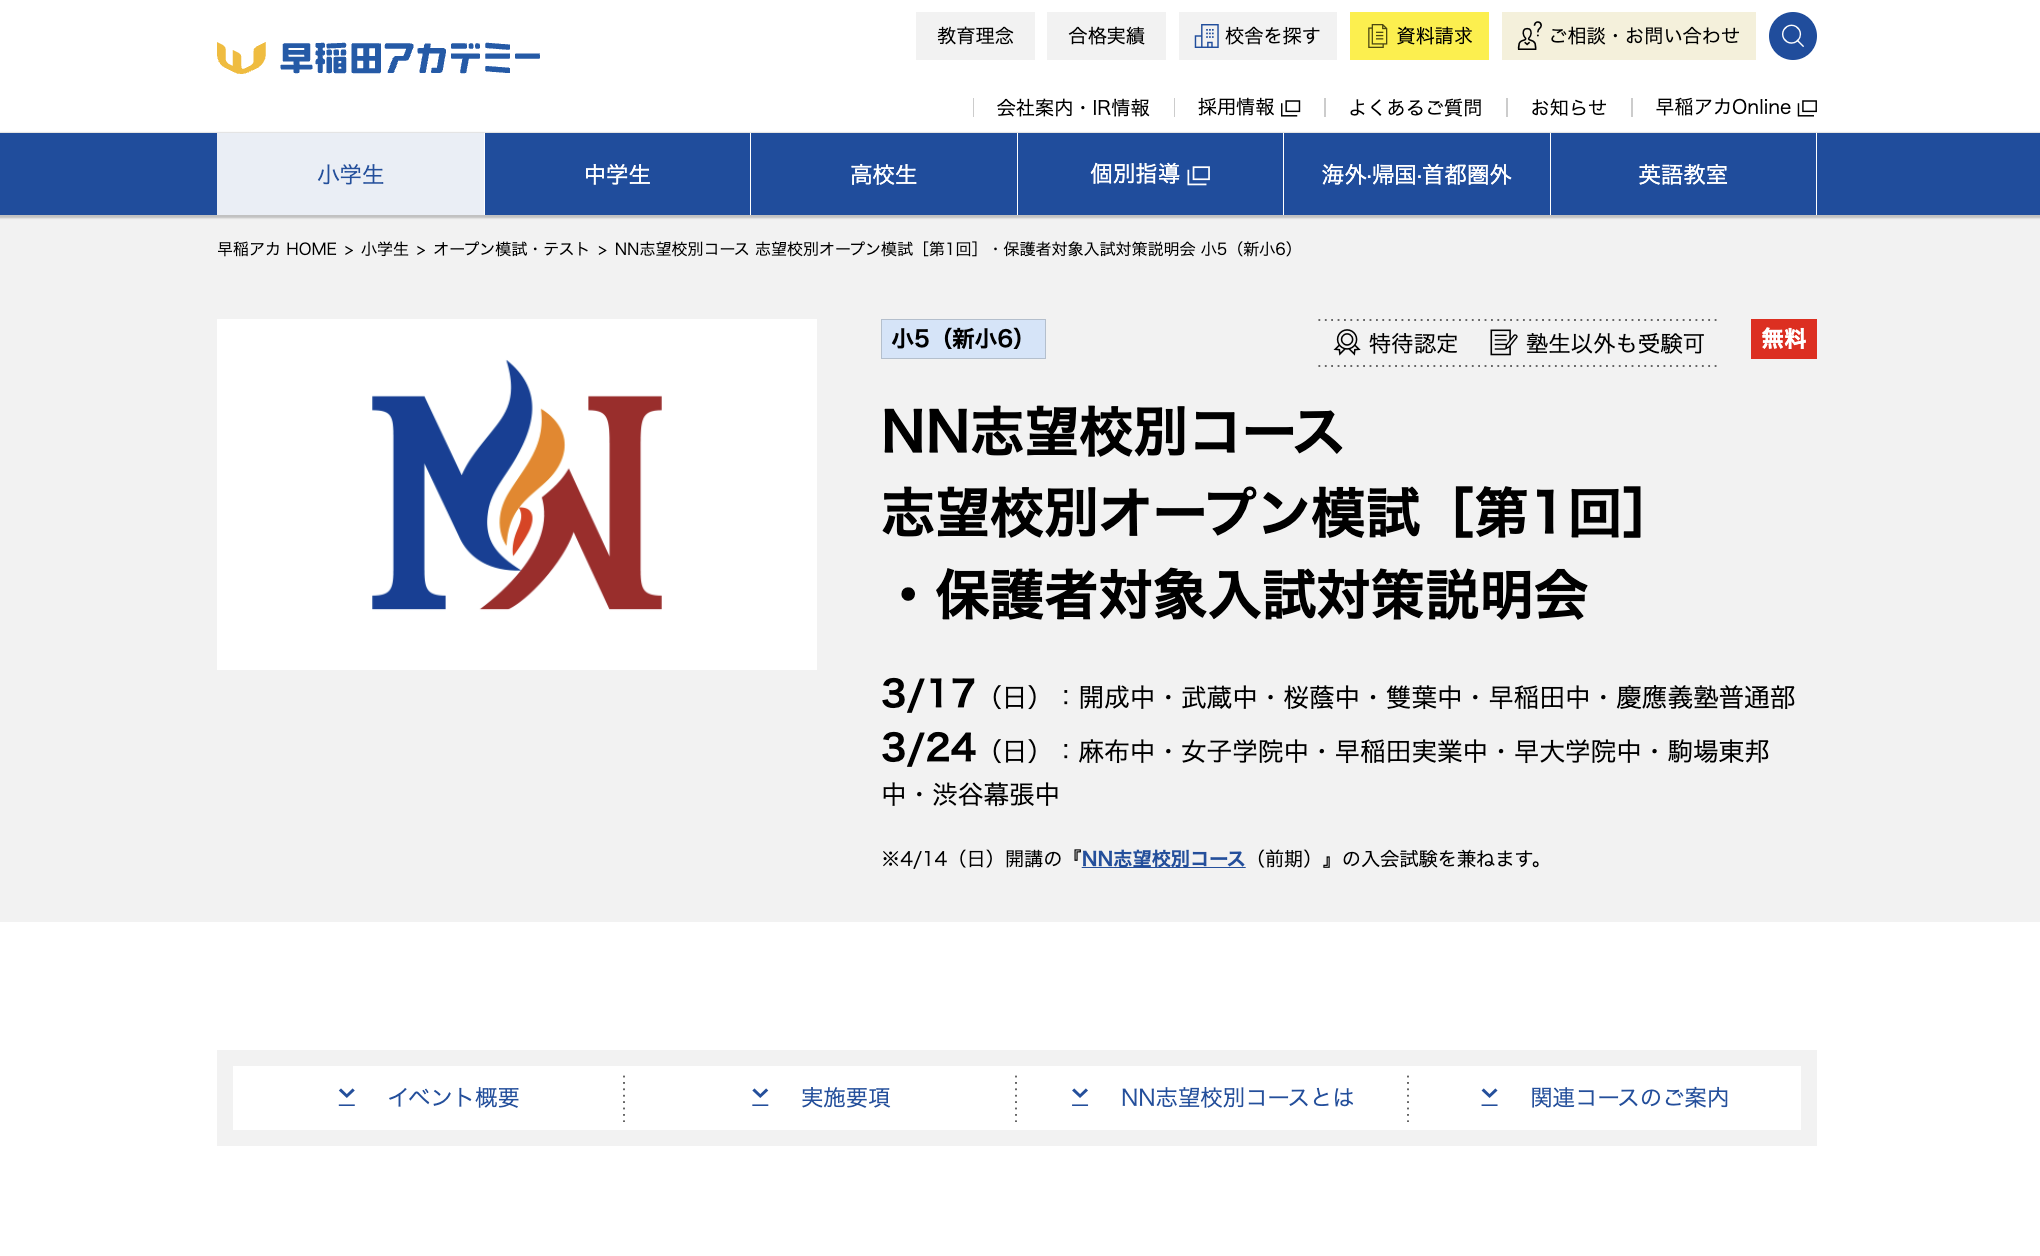The height and width of the screenshot is (1256, 2040).
Task: Open the オープン模試・テスト breadcrumb link
Action: coord(512,250)
